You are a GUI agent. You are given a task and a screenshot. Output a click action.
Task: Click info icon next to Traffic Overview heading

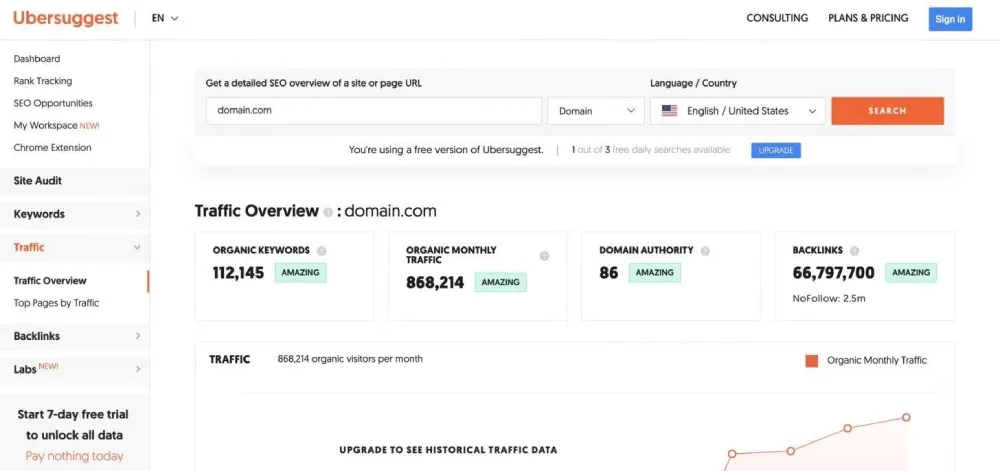pos(328,212)
